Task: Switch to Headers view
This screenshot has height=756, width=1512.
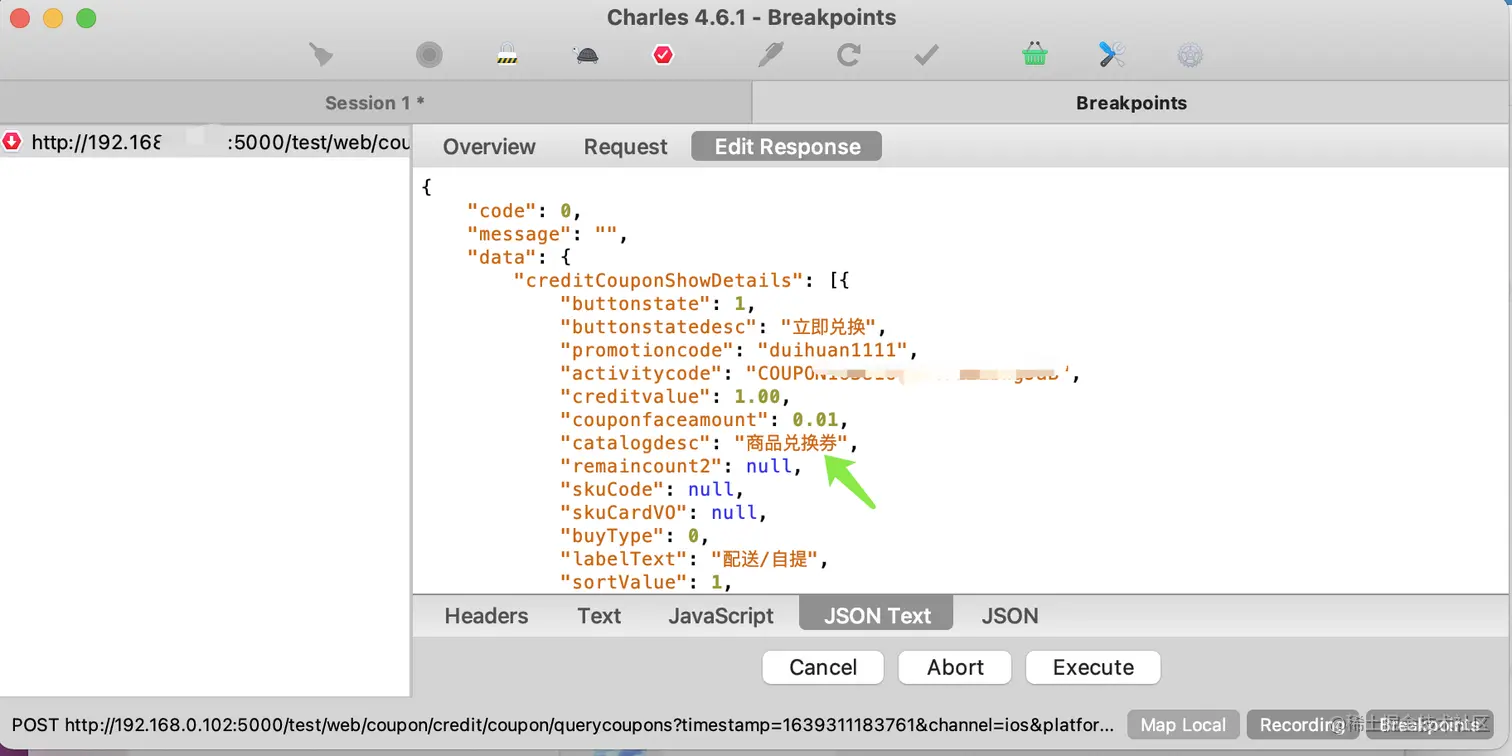Action: (486, 616)
